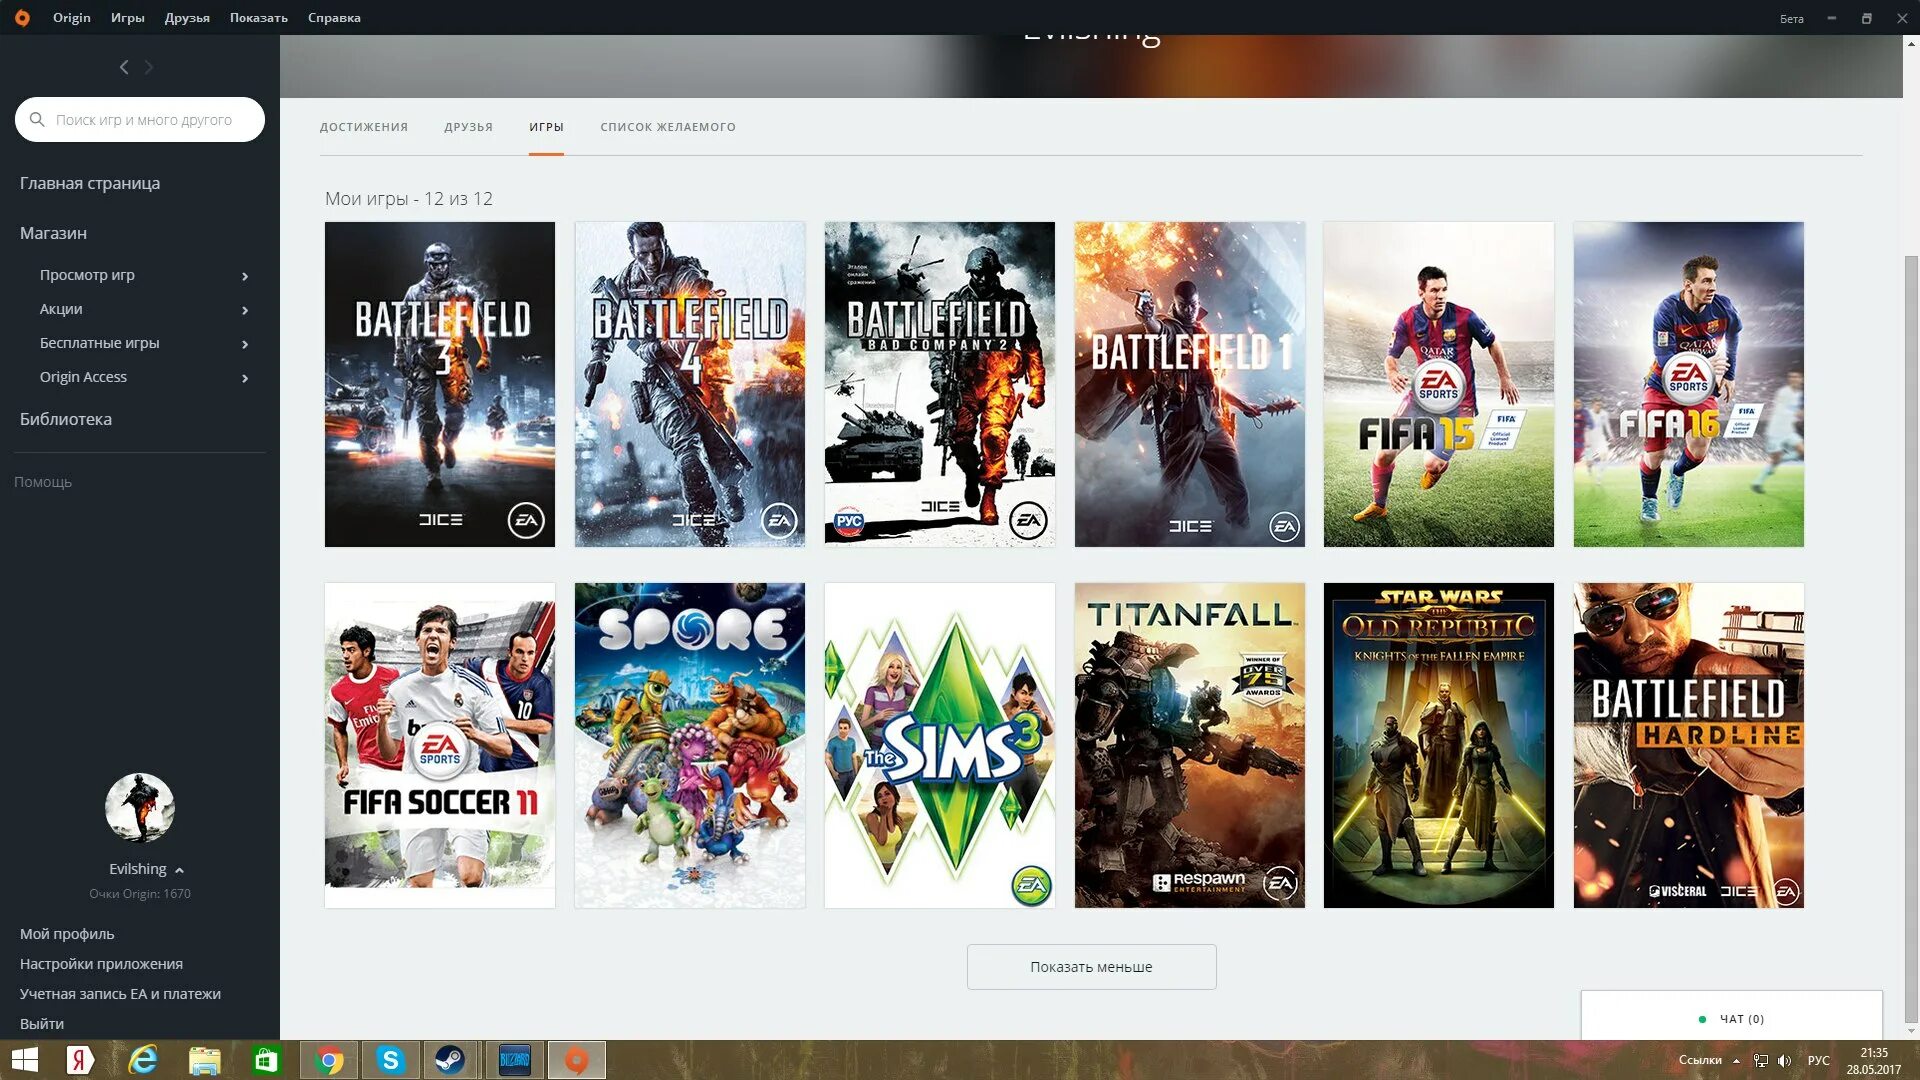
Task: Click the Origin logo icon
Action: pyautogui.click(x=22, y=18)
